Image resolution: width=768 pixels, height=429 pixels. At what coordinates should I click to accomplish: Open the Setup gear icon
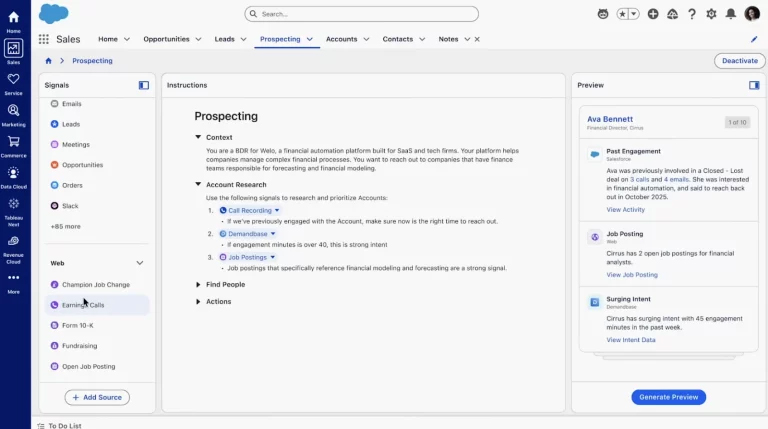[711, 14]
